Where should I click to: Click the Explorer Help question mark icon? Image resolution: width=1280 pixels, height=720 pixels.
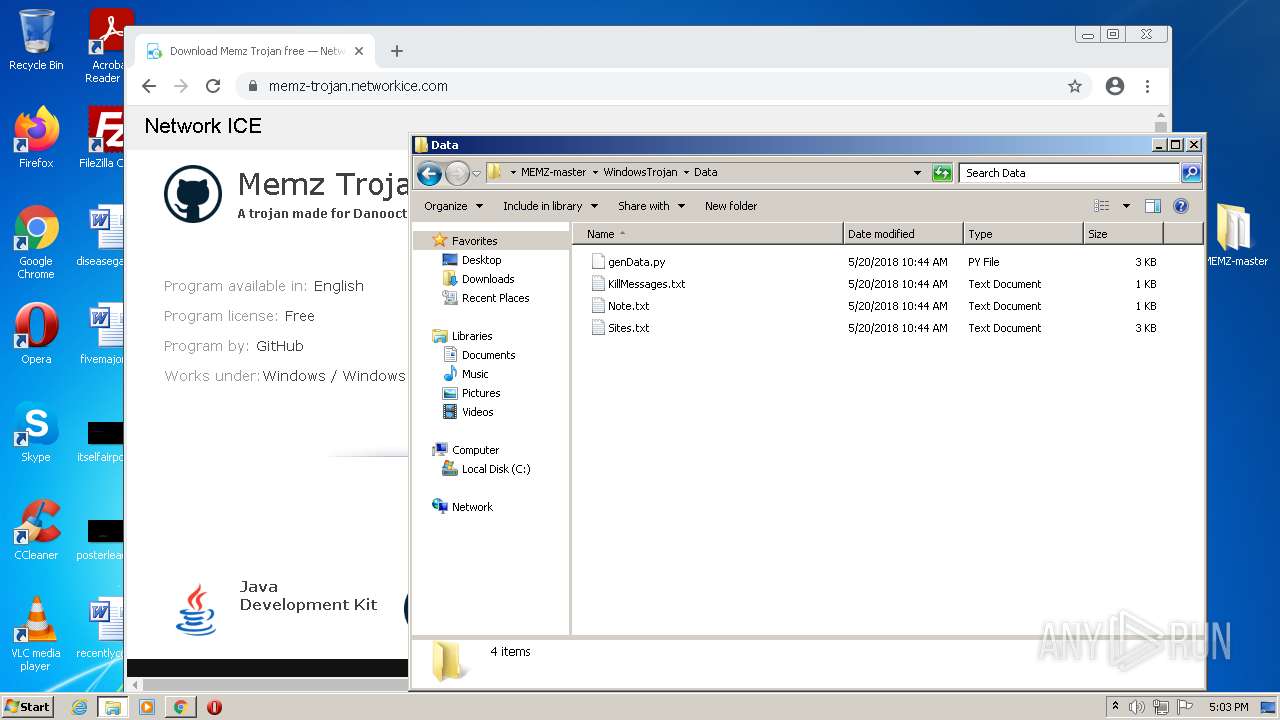coord(1181,206)
